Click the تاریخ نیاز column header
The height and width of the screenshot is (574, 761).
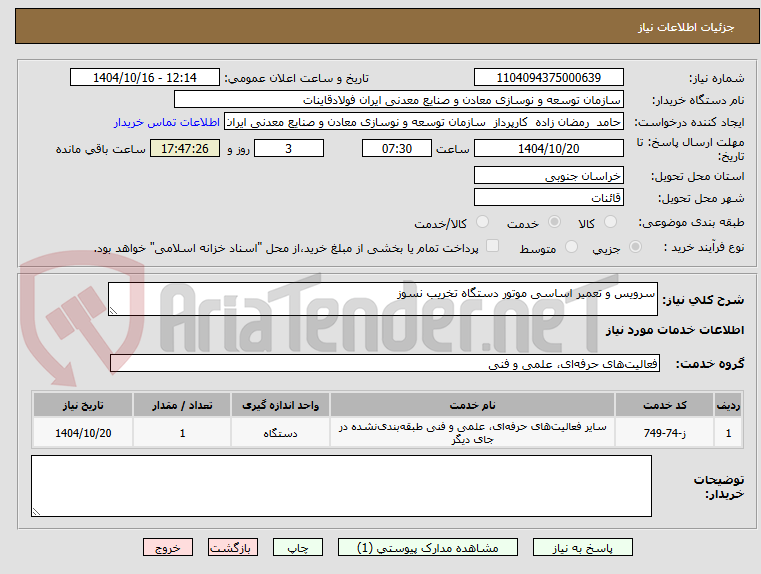(x=83, y=405)
